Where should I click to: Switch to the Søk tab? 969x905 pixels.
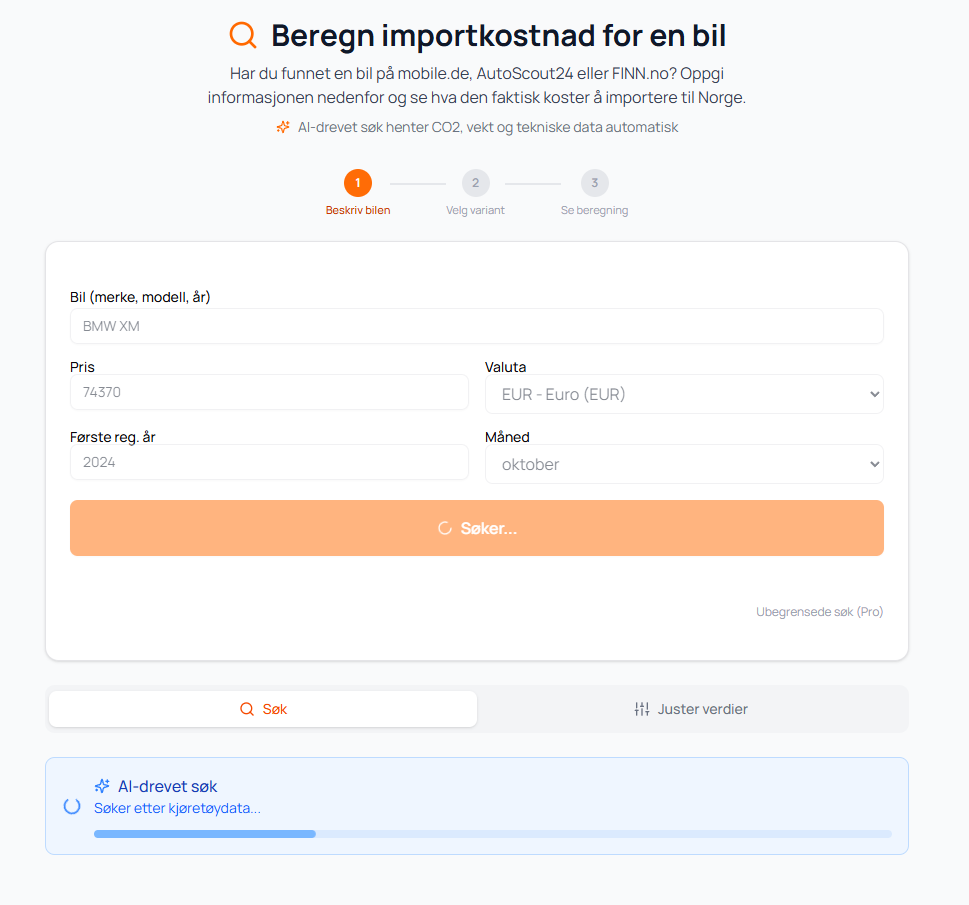(263, 709)
